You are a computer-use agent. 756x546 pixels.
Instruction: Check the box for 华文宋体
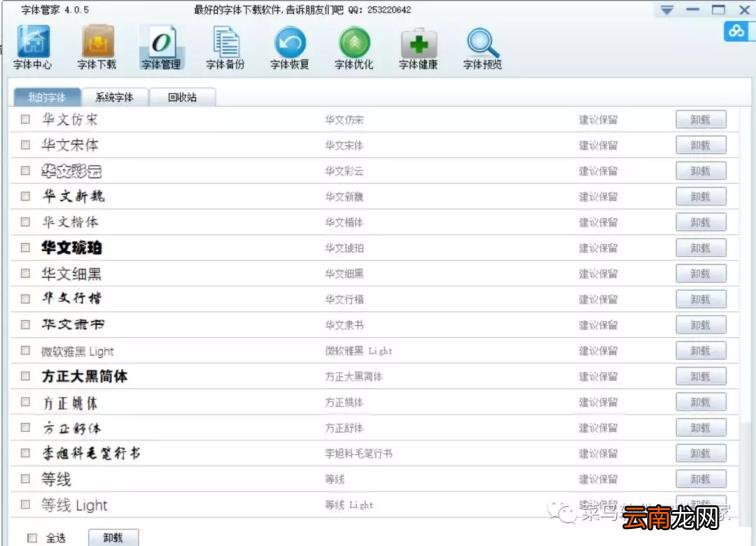click(26, 145)
